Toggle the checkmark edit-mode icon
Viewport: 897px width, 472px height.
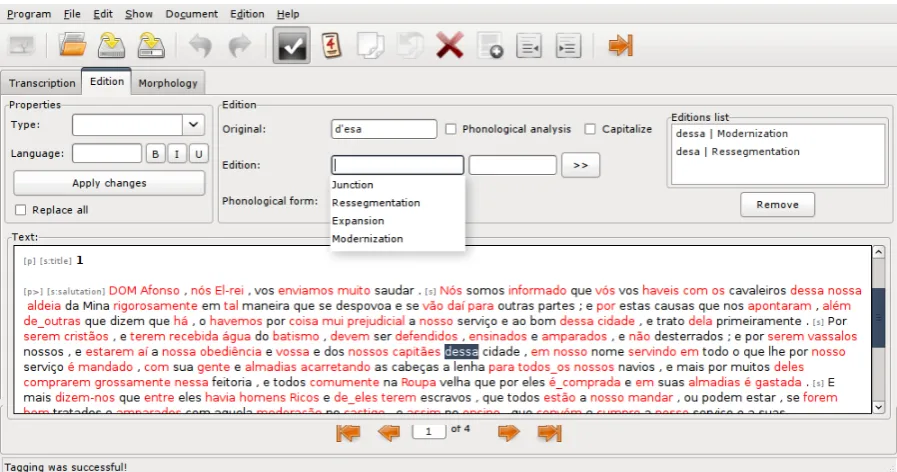292,45
